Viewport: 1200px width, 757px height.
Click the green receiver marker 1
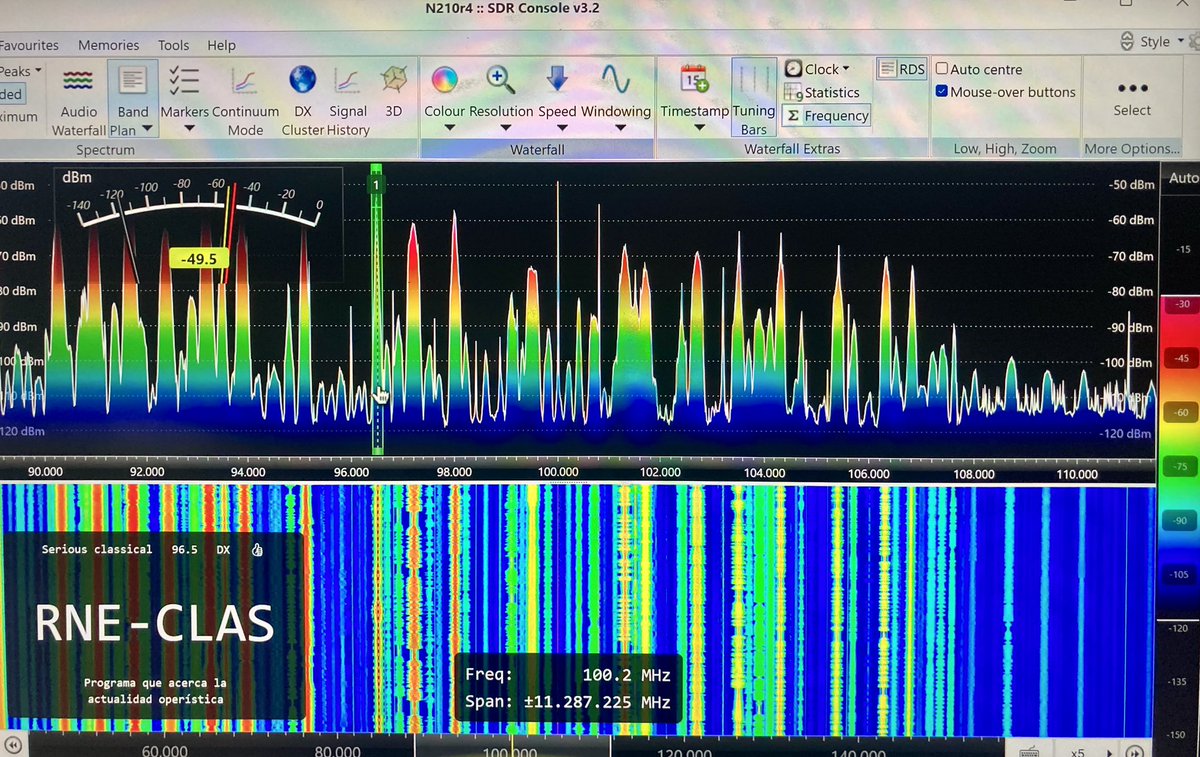pyautogui.click(x=376, y=184)
